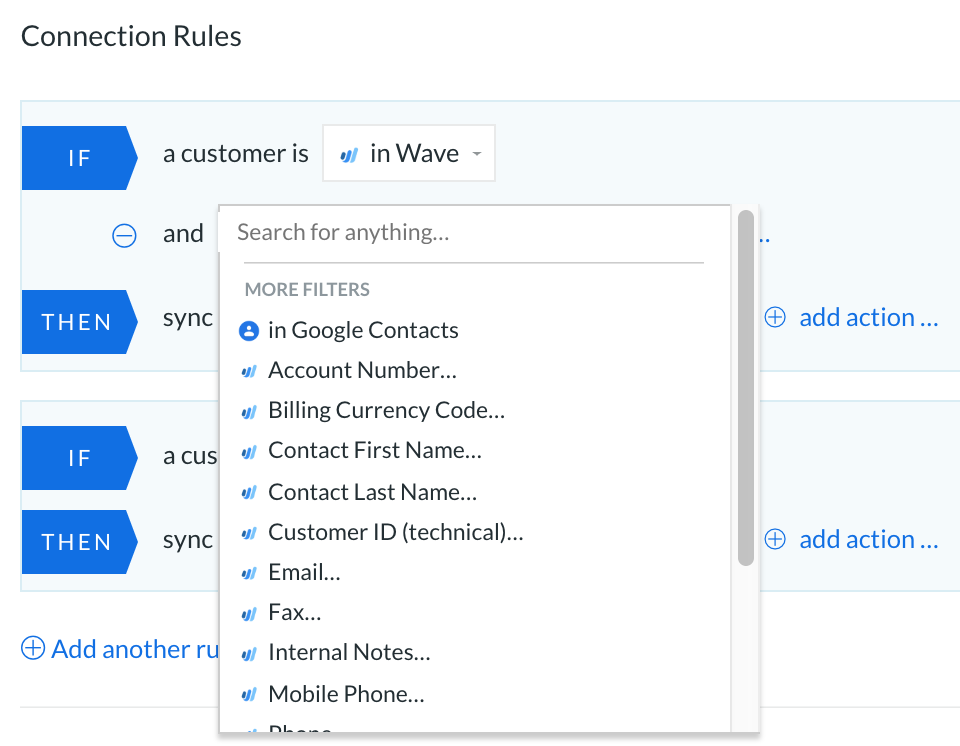Click the Wave icon in the dropdown button

pyautogui.click(x=349, y=155)
